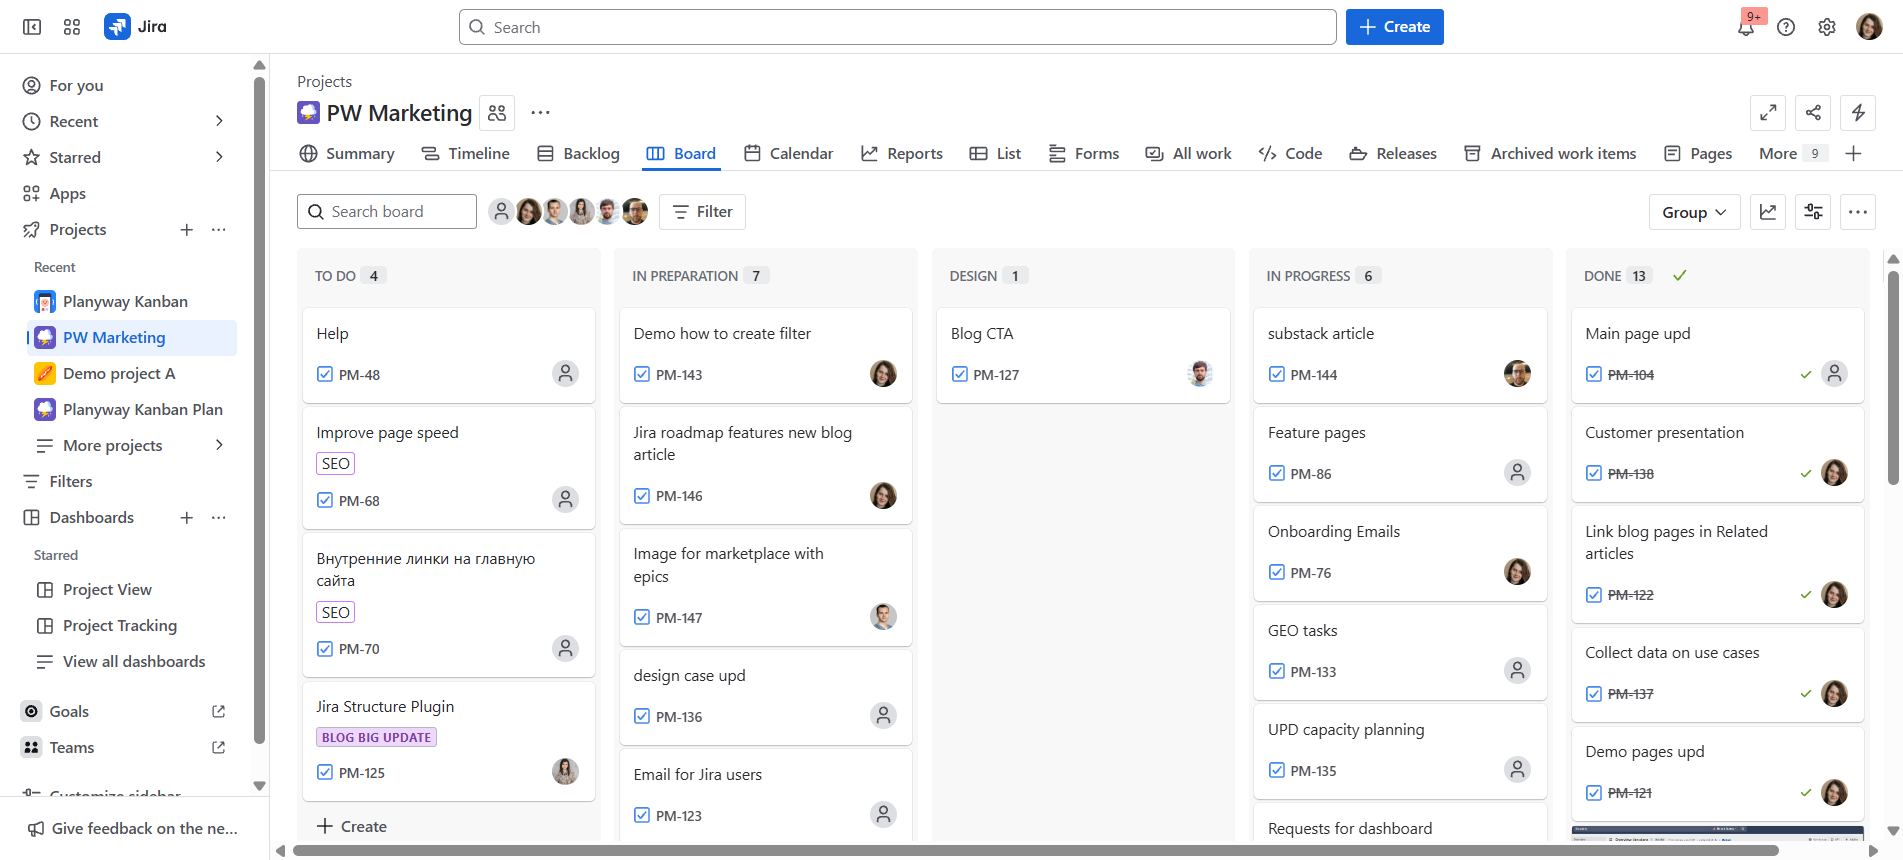Open the app switcher grid icon
The image size is (1903, 860).
click(72, 27)
